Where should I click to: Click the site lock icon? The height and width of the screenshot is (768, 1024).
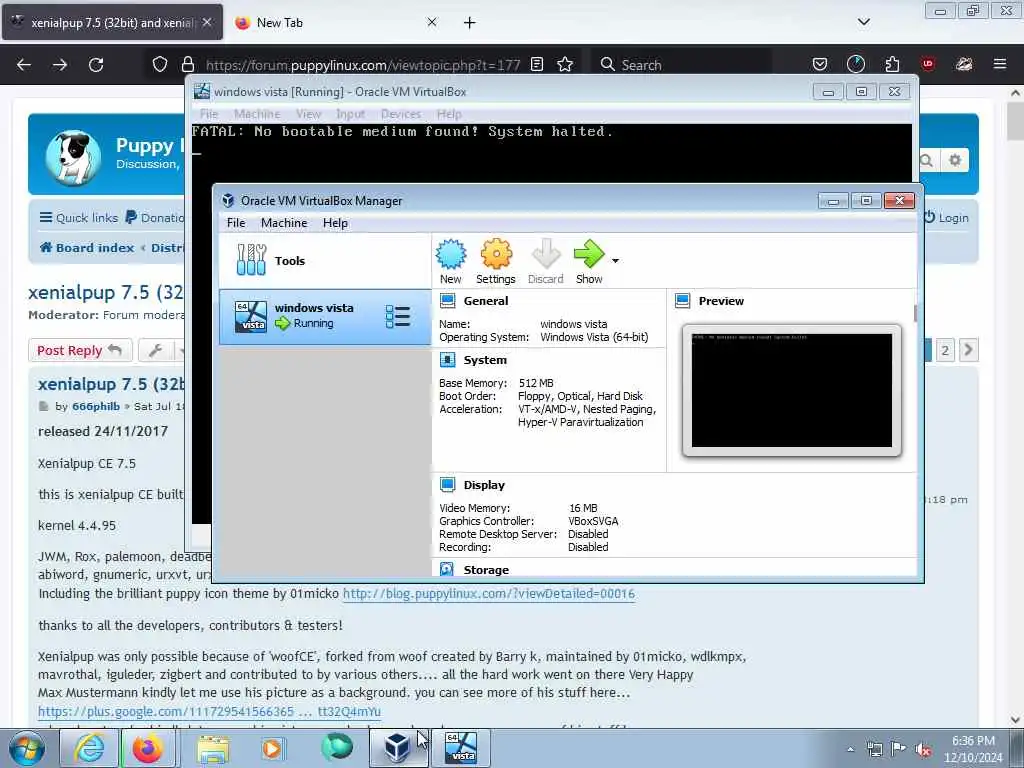tap(188, 65)
